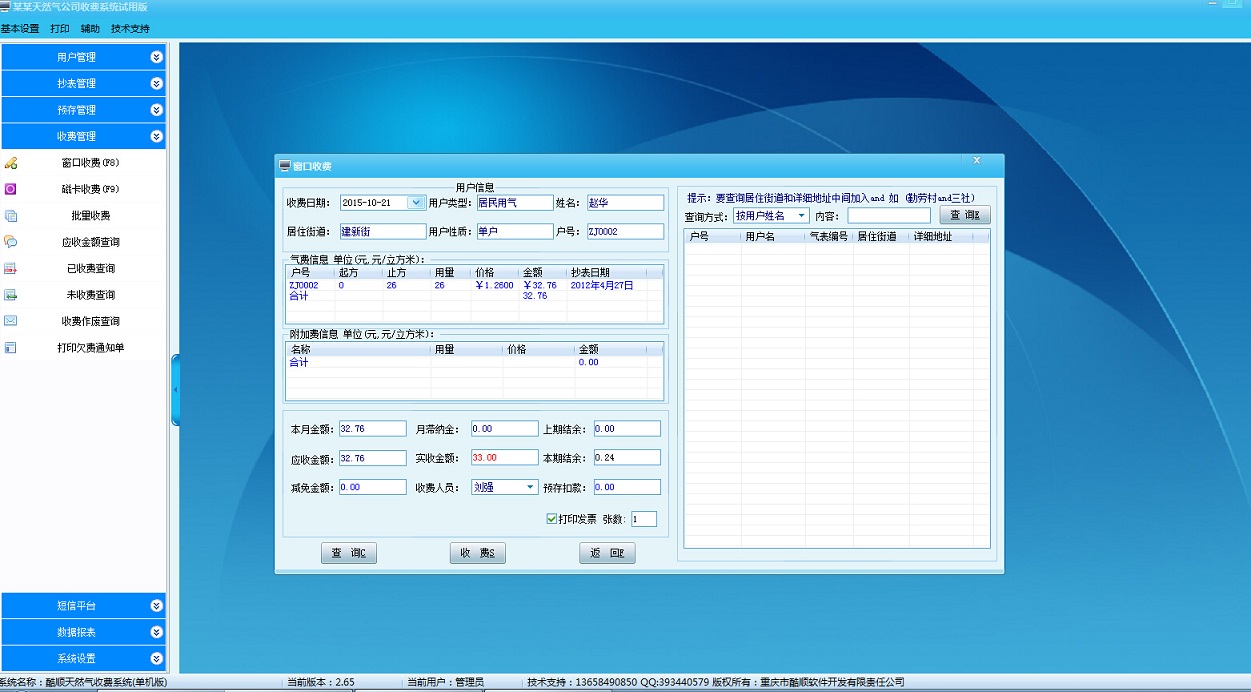
Task: Click the 抄表日期 column header
Action: [x=607, y=272]
